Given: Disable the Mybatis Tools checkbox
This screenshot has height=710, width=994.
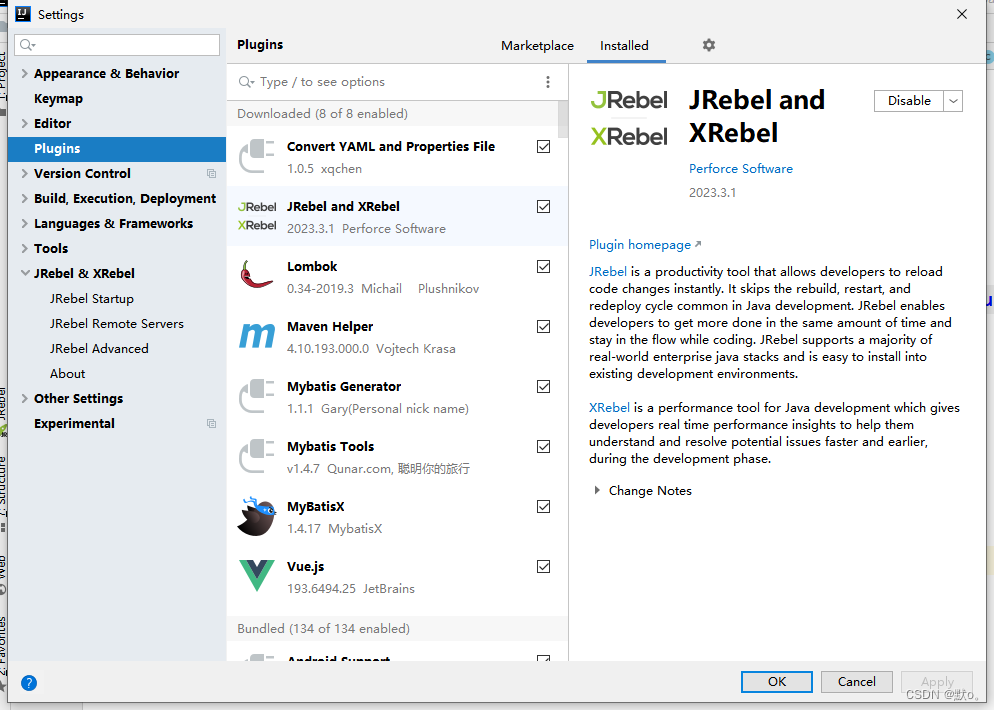Looking at the screenshot, I should coord(543,446).
